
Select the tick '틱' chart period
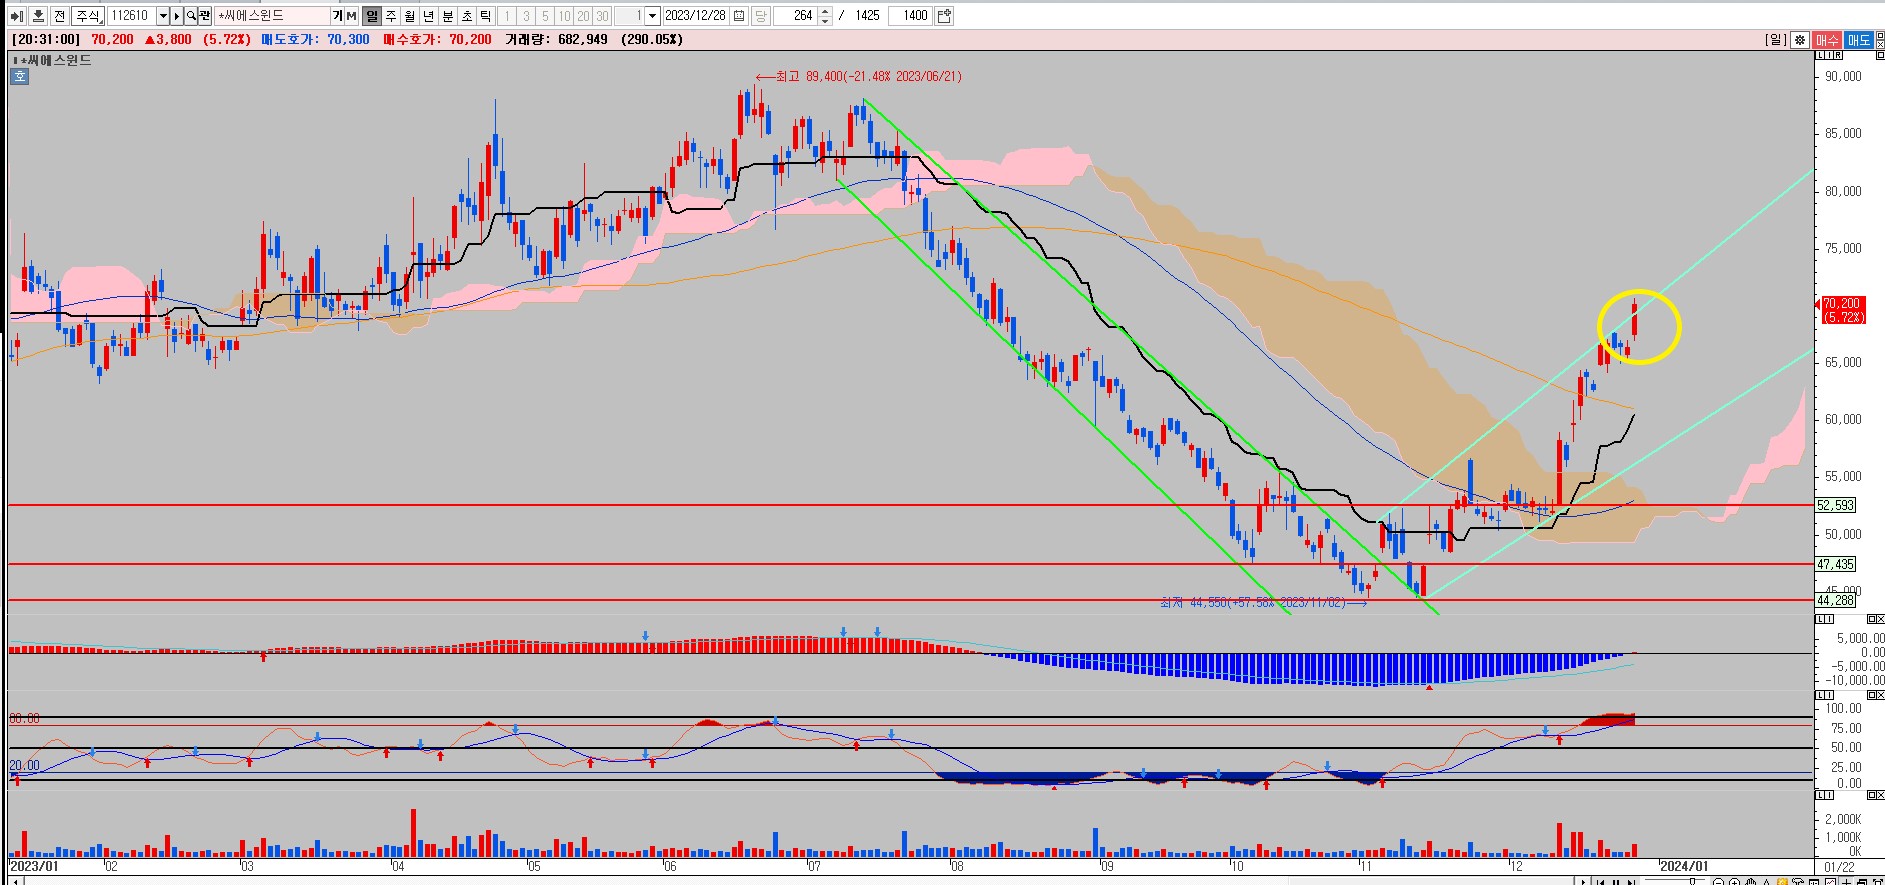[x=486, y=16]
